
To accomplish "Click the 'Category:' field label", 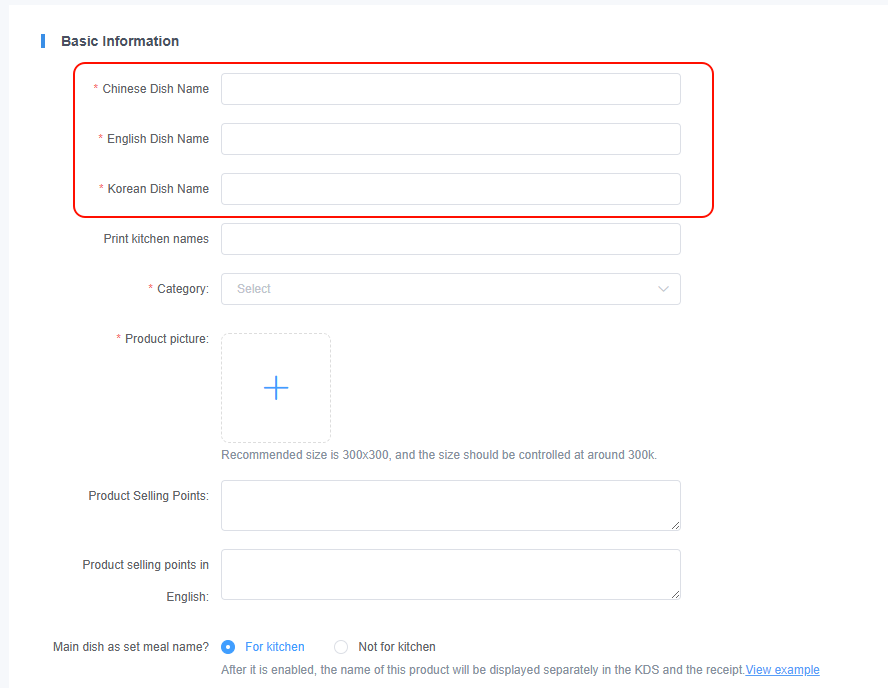I will (x=182, y=289).
